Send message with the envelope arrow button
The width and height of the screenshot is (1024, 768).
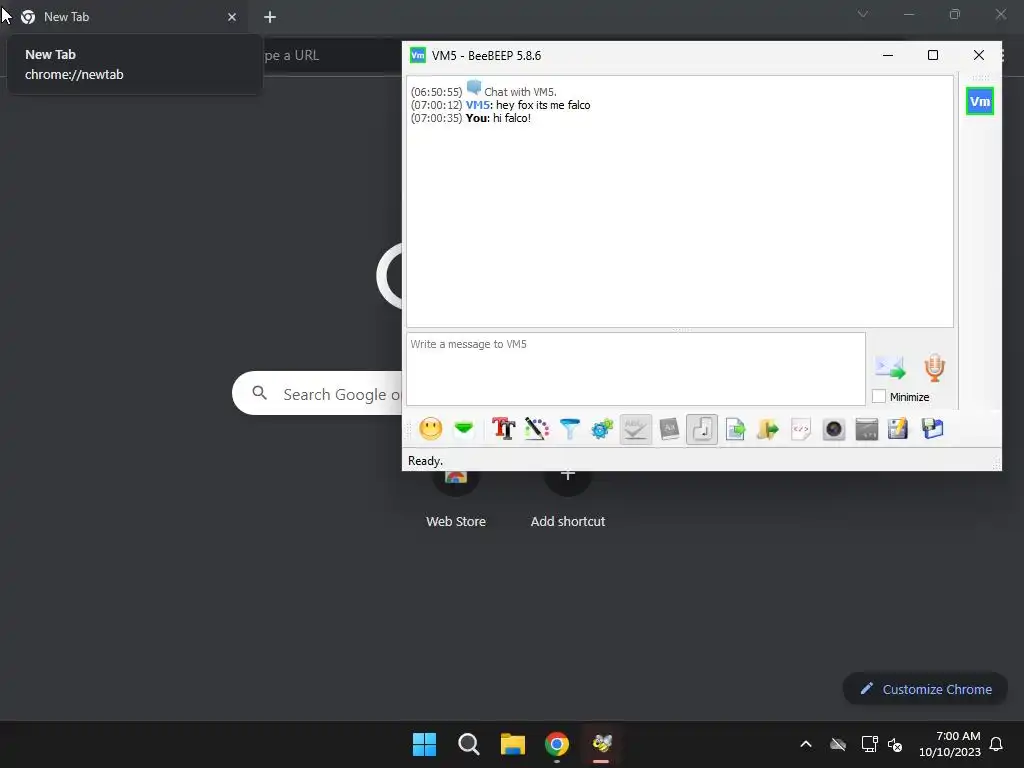(890, 368)
